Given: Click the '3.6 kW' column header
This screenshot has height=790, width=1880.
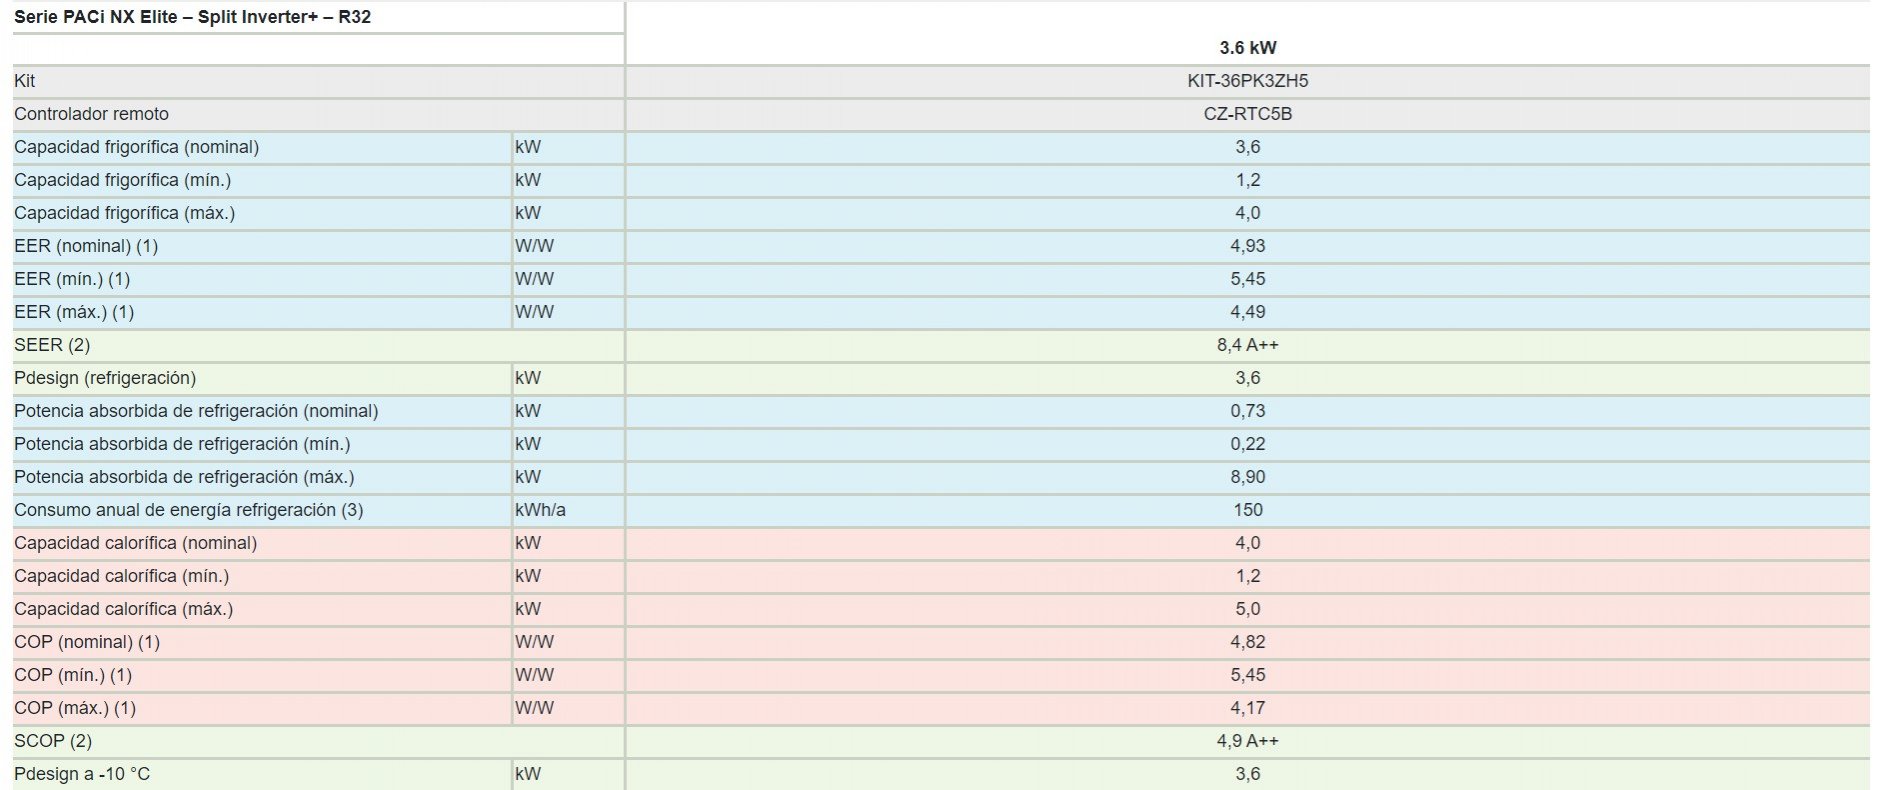Looking at the screenshot, I should point(1247,48).
